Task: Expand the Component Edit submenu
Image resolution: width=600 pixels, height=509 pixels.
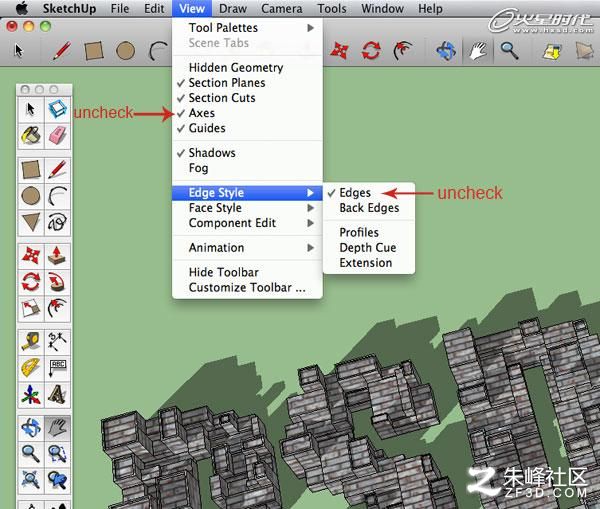Action: (x=247, y=223)
